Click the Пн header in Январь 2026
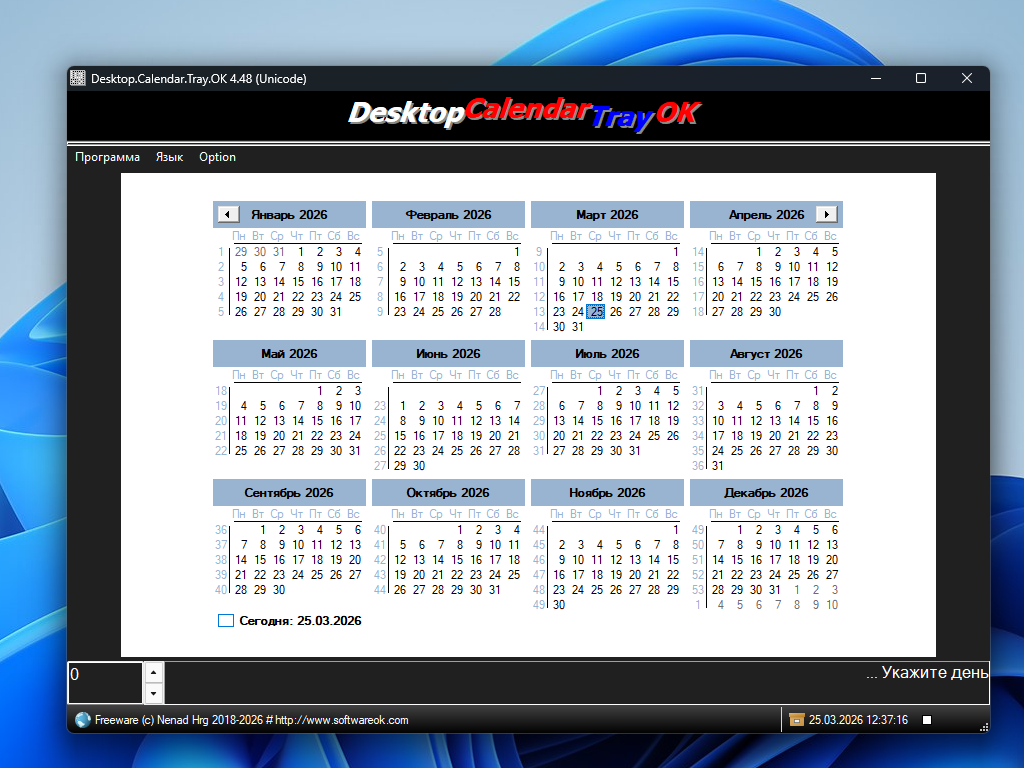Screen dimensions: 1024x768 coord(239,236)
